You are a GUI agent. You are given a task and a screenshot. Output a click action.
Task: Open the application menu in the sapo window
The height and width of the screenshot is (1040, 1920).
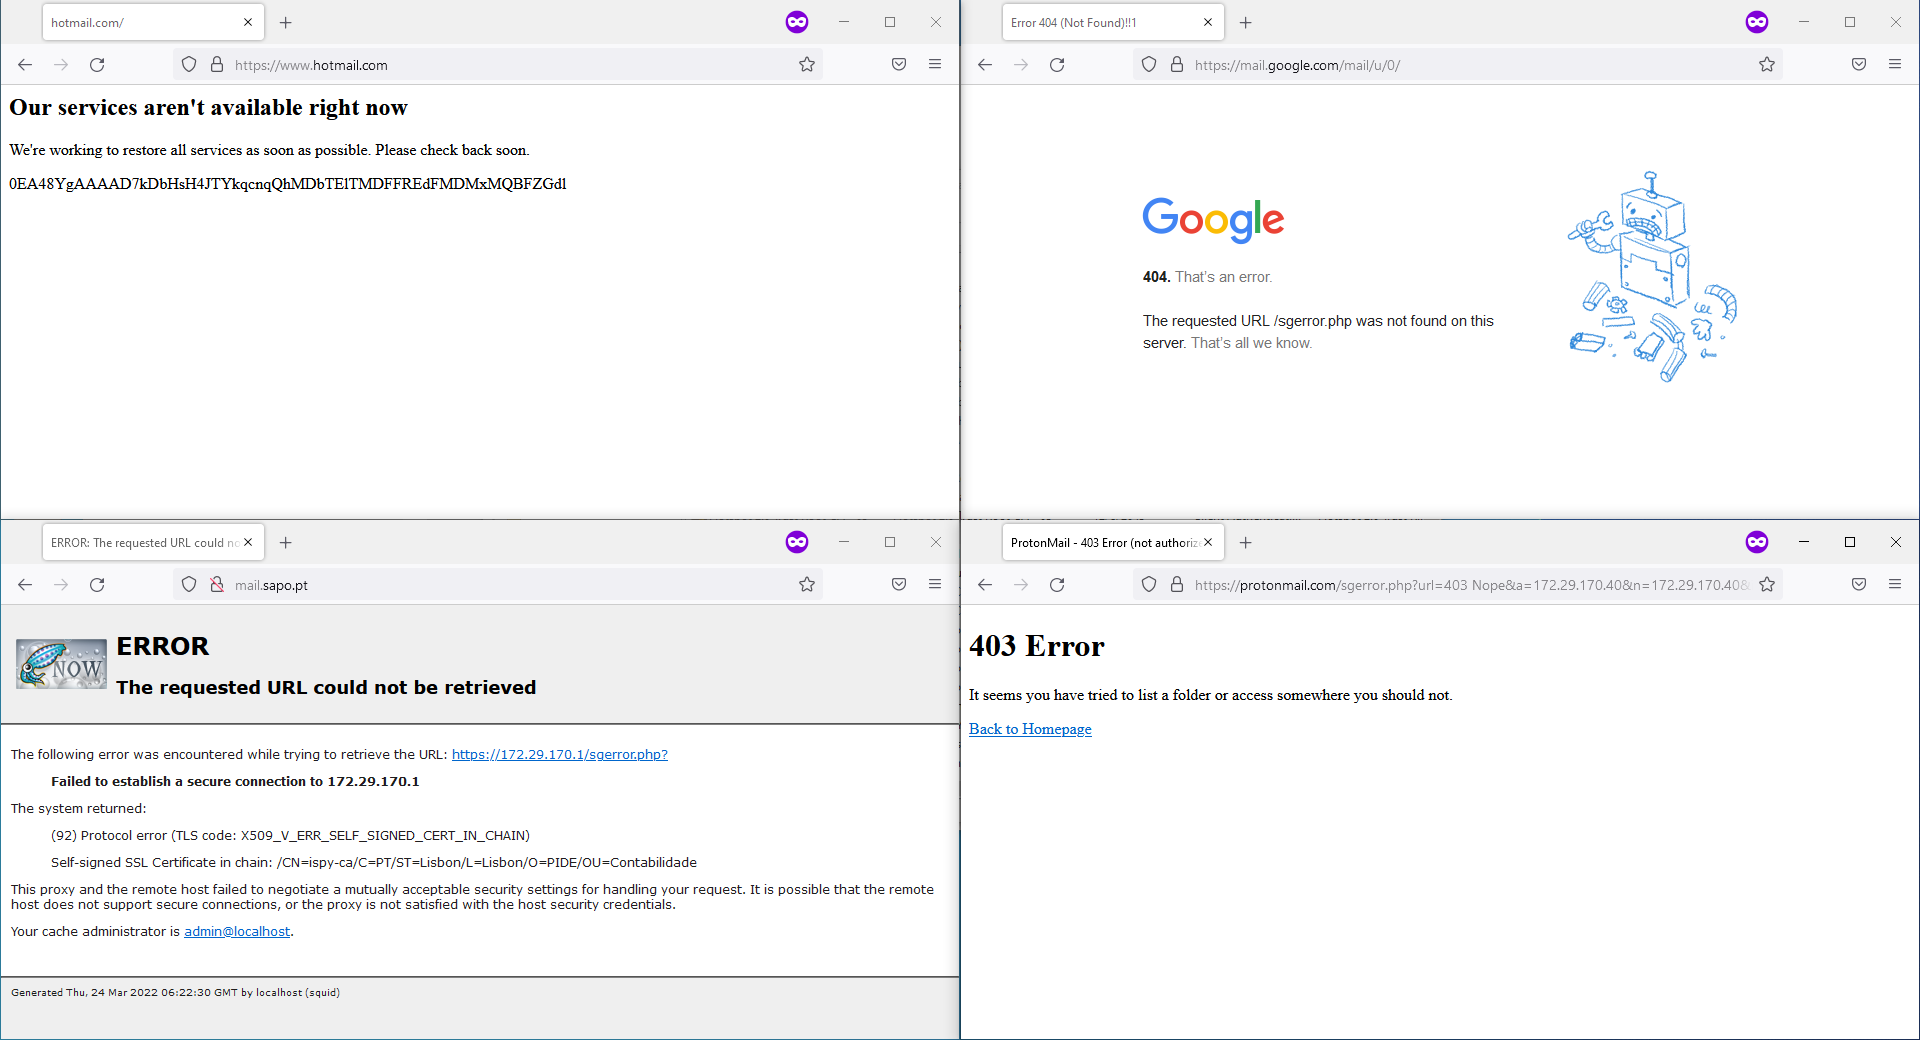click(935, 584)
